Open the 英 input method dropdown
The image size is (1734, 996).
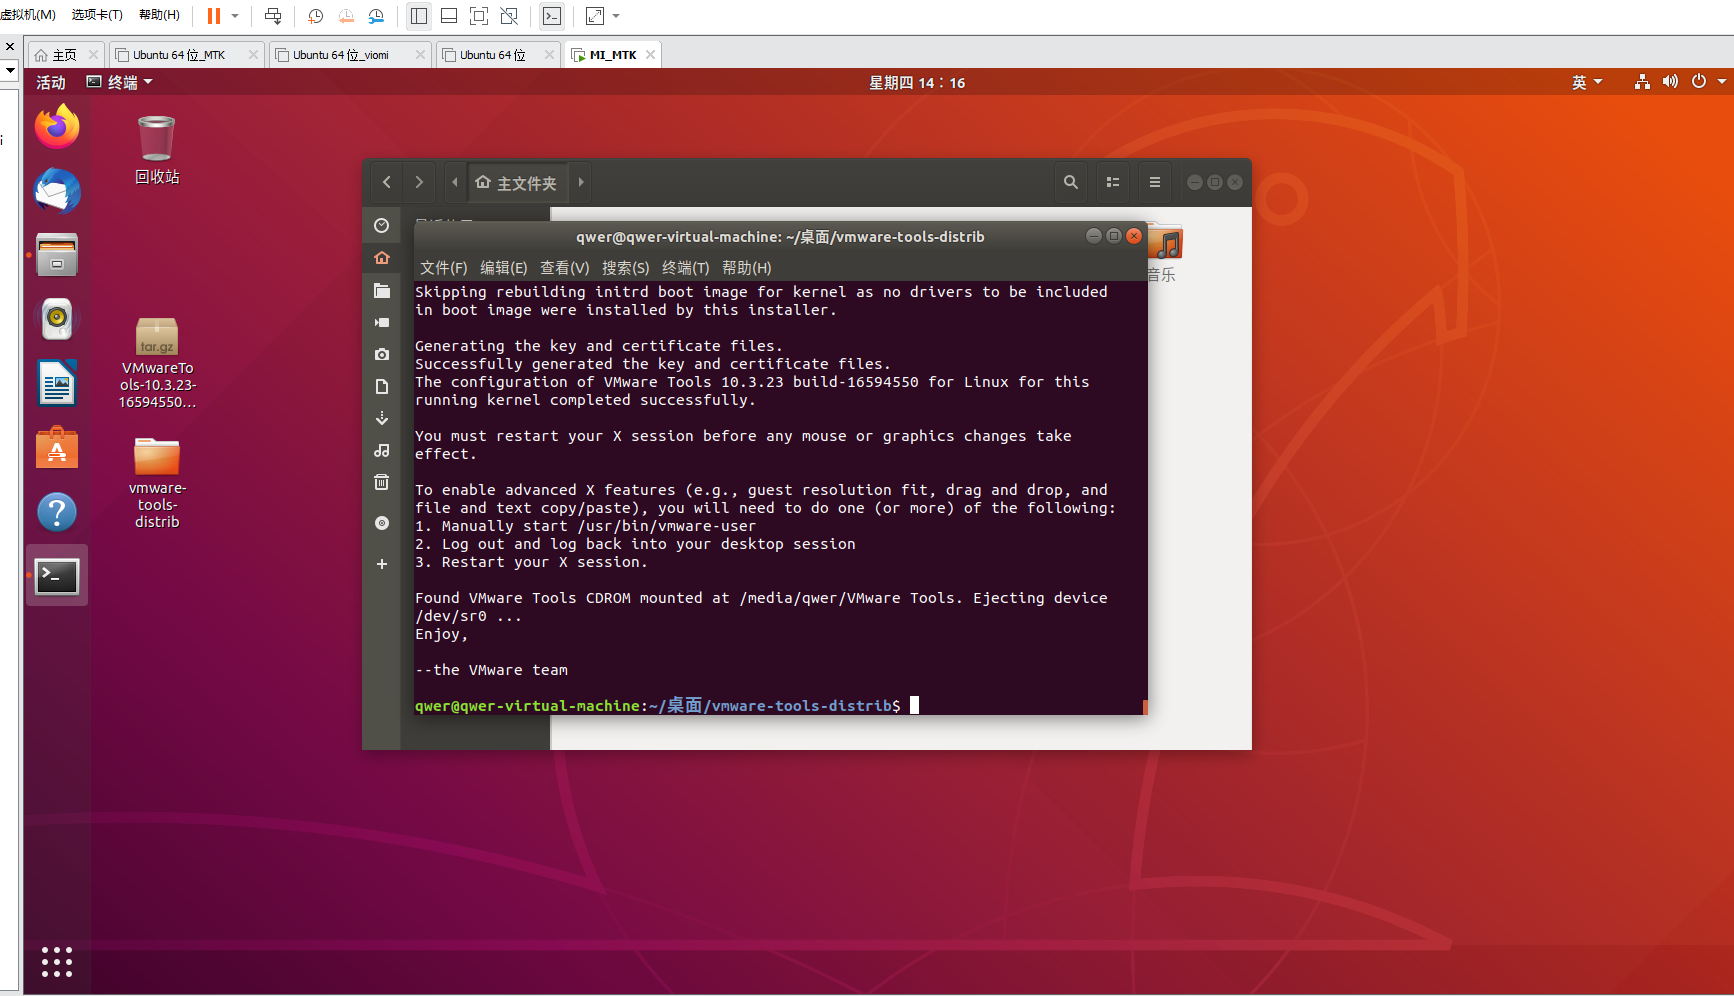(x=1586, y=82)
